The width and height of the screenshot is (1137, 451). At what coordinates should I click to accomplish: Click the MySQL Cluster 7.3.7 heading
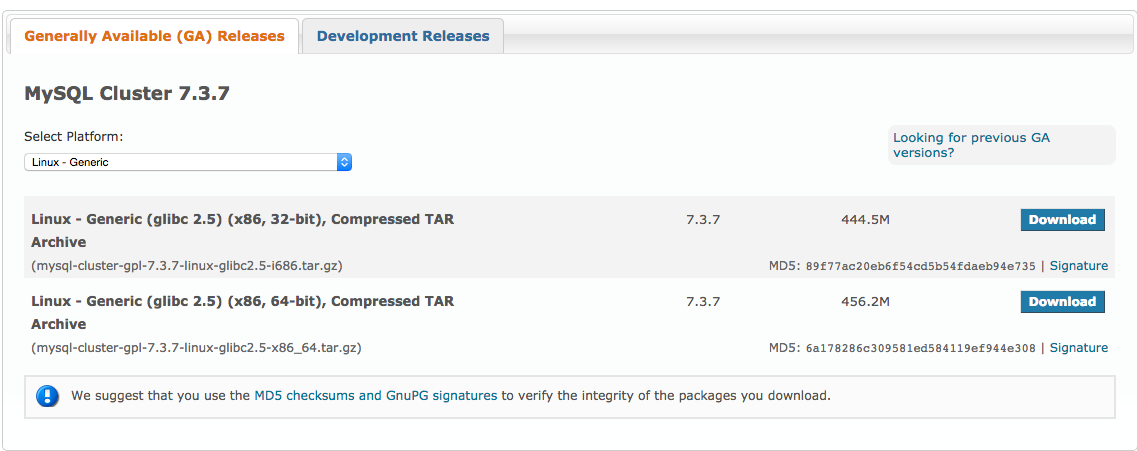tap(127, 94)
